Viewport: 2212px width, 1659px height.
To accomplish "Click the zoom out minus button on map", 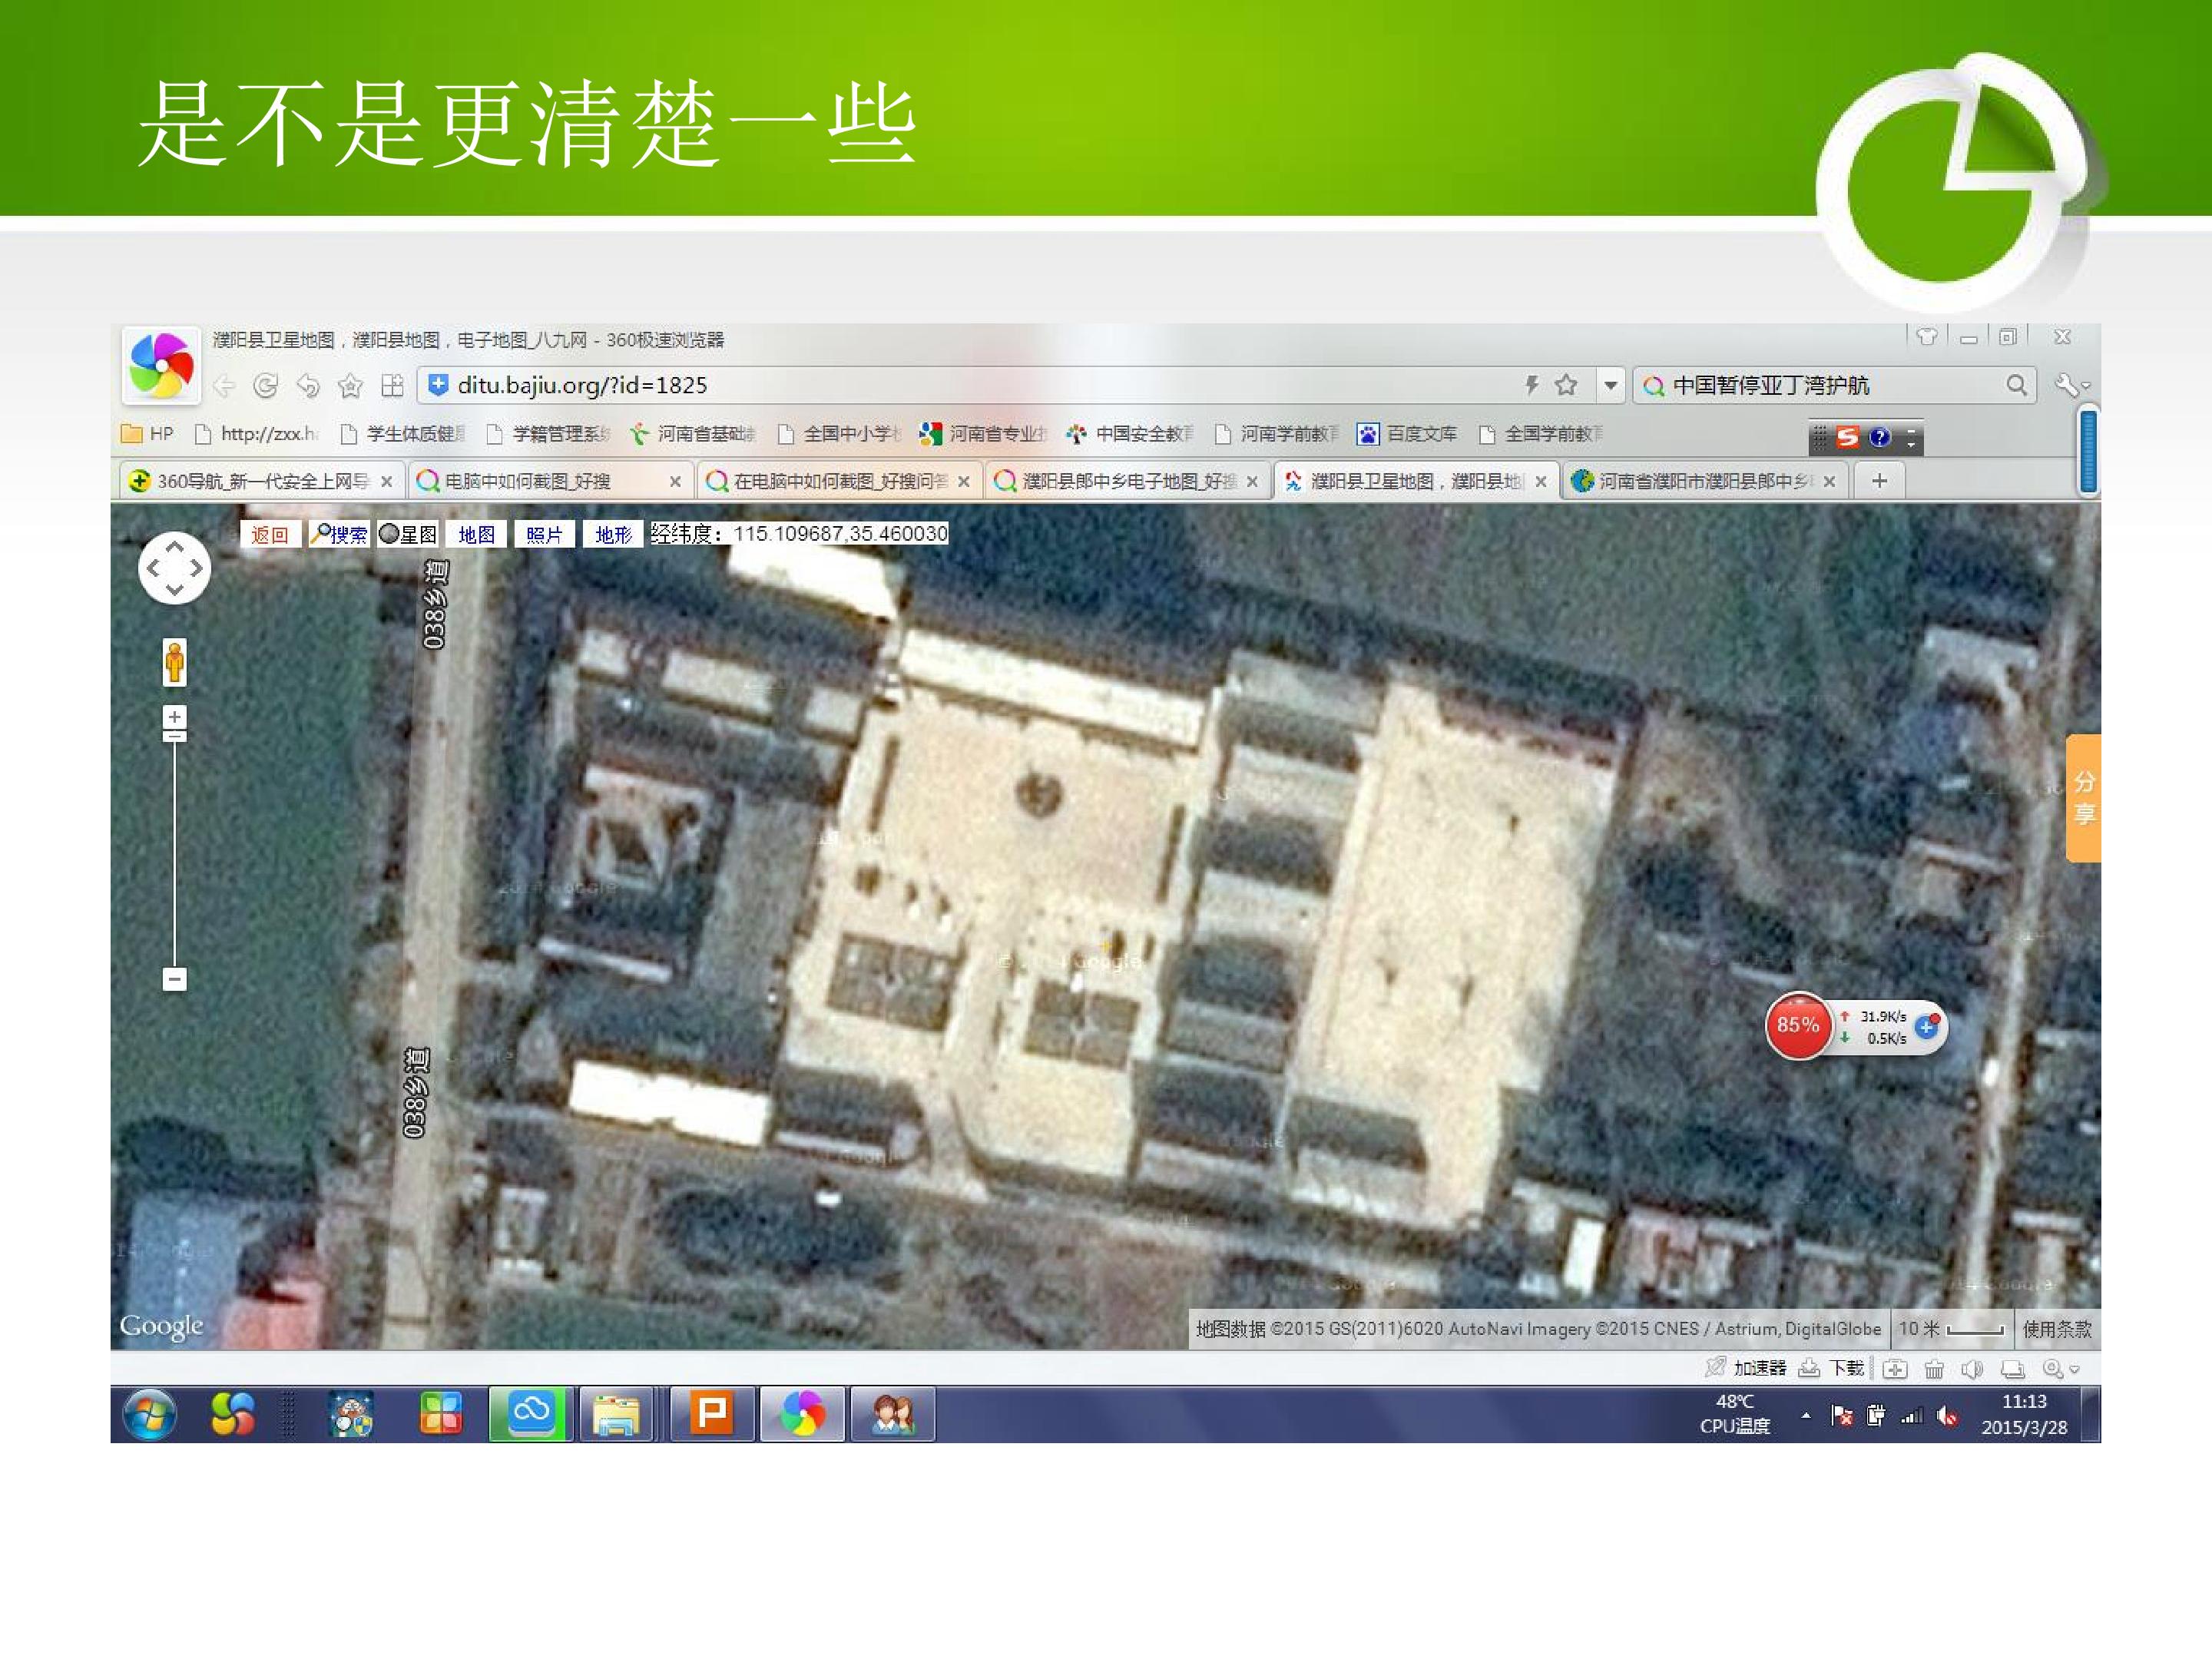I will click(174, 979).
